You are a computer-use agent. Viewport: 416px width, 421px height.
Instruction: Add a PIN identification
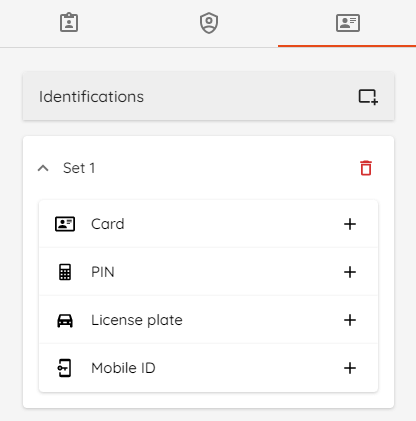pyautogui.click(x=350, y=272)
